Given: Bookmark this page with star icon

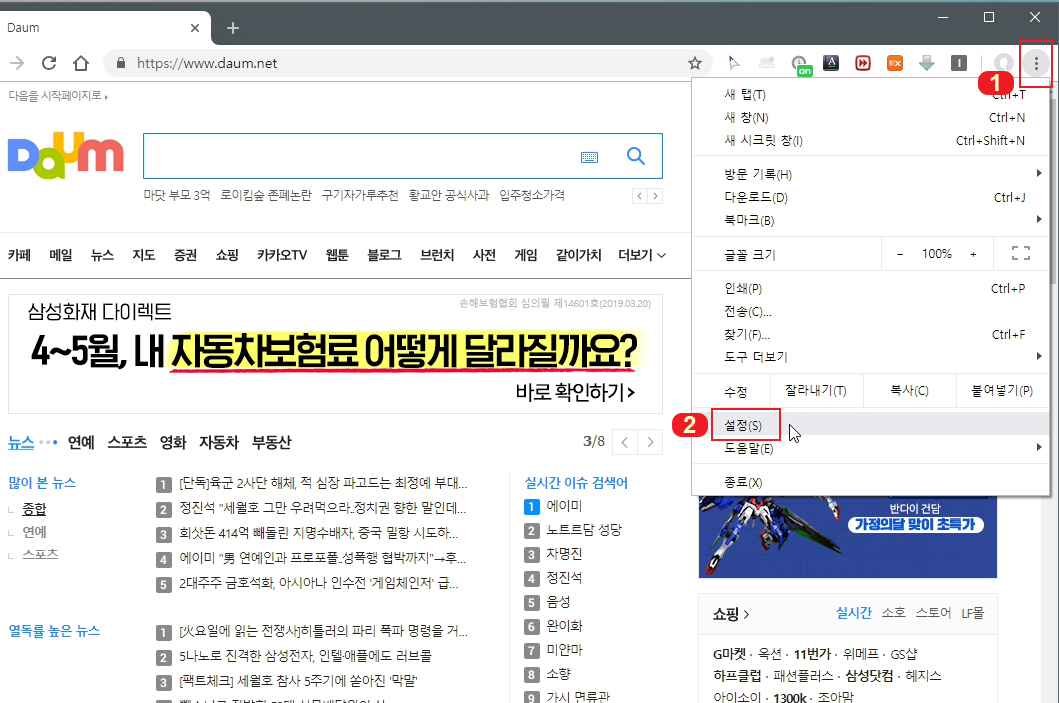Looking at the screenshot, I should click(694, 63).
